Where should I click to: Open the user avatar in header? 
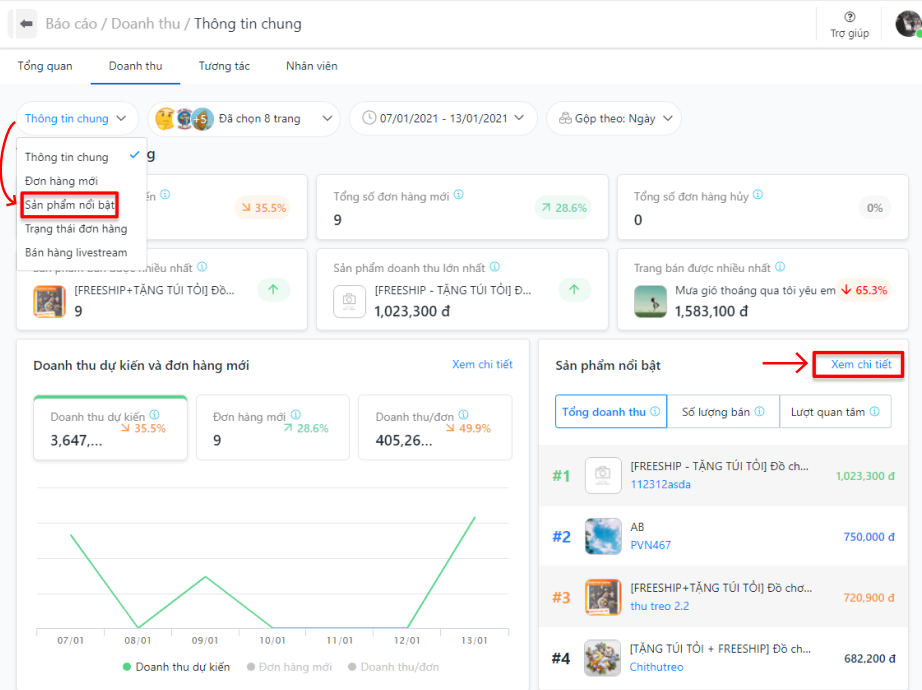pos(908,24)
